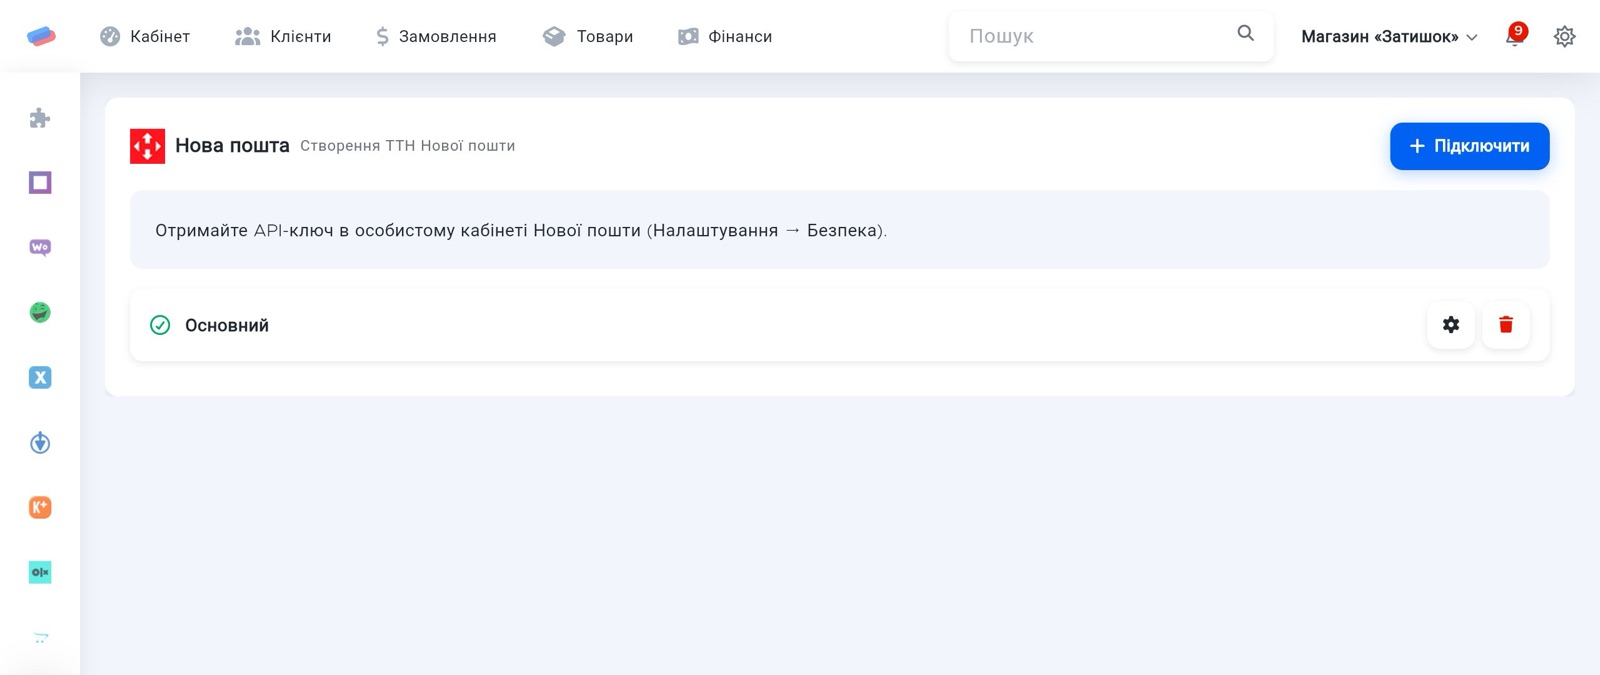Screen dimensions: 1600x675
Task: Open the OLX sidebar icon
Action: pos(40,572)
